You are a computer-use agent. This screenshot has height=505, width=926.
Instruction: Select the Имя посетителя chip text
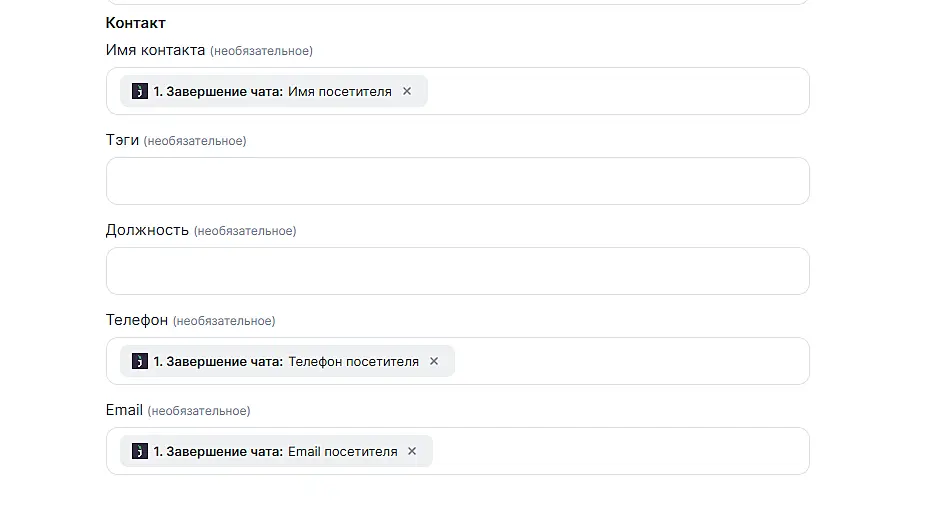(x=340, y=91)
